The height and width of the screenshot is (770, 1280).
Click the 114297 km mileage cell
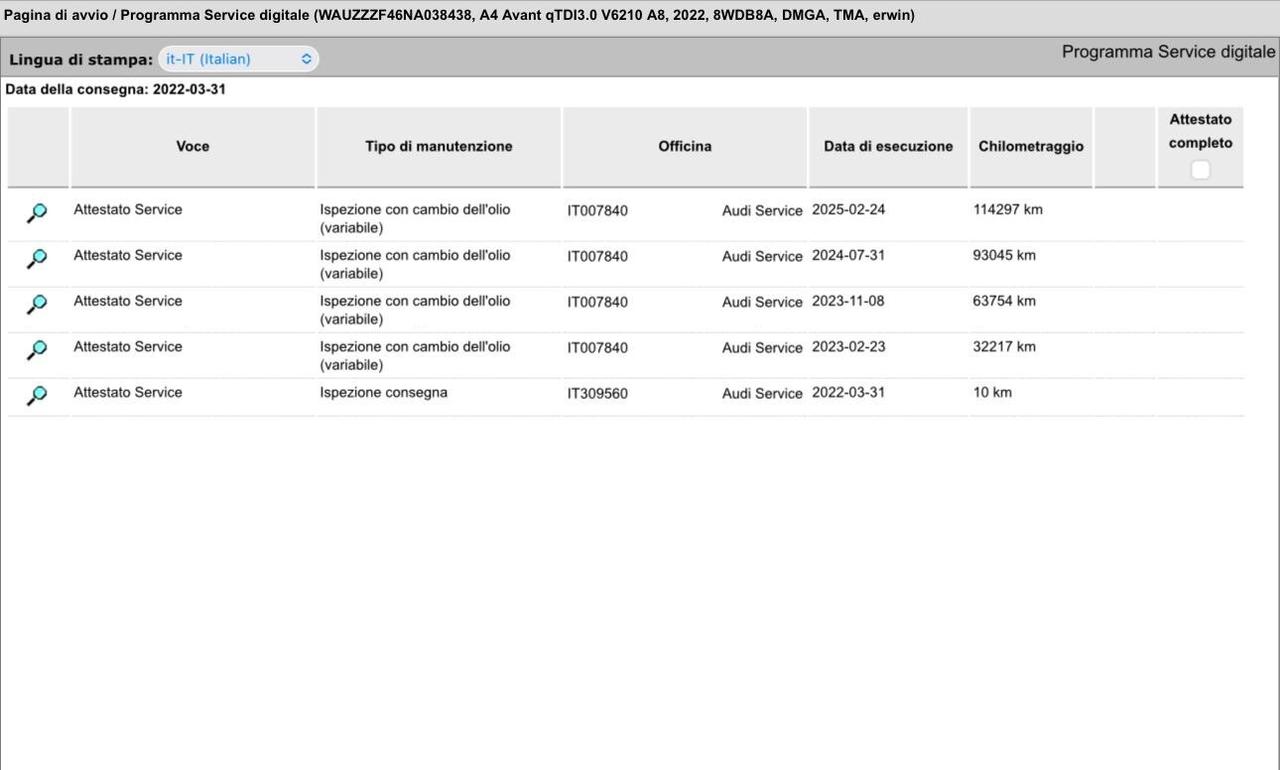(1007, 210)
